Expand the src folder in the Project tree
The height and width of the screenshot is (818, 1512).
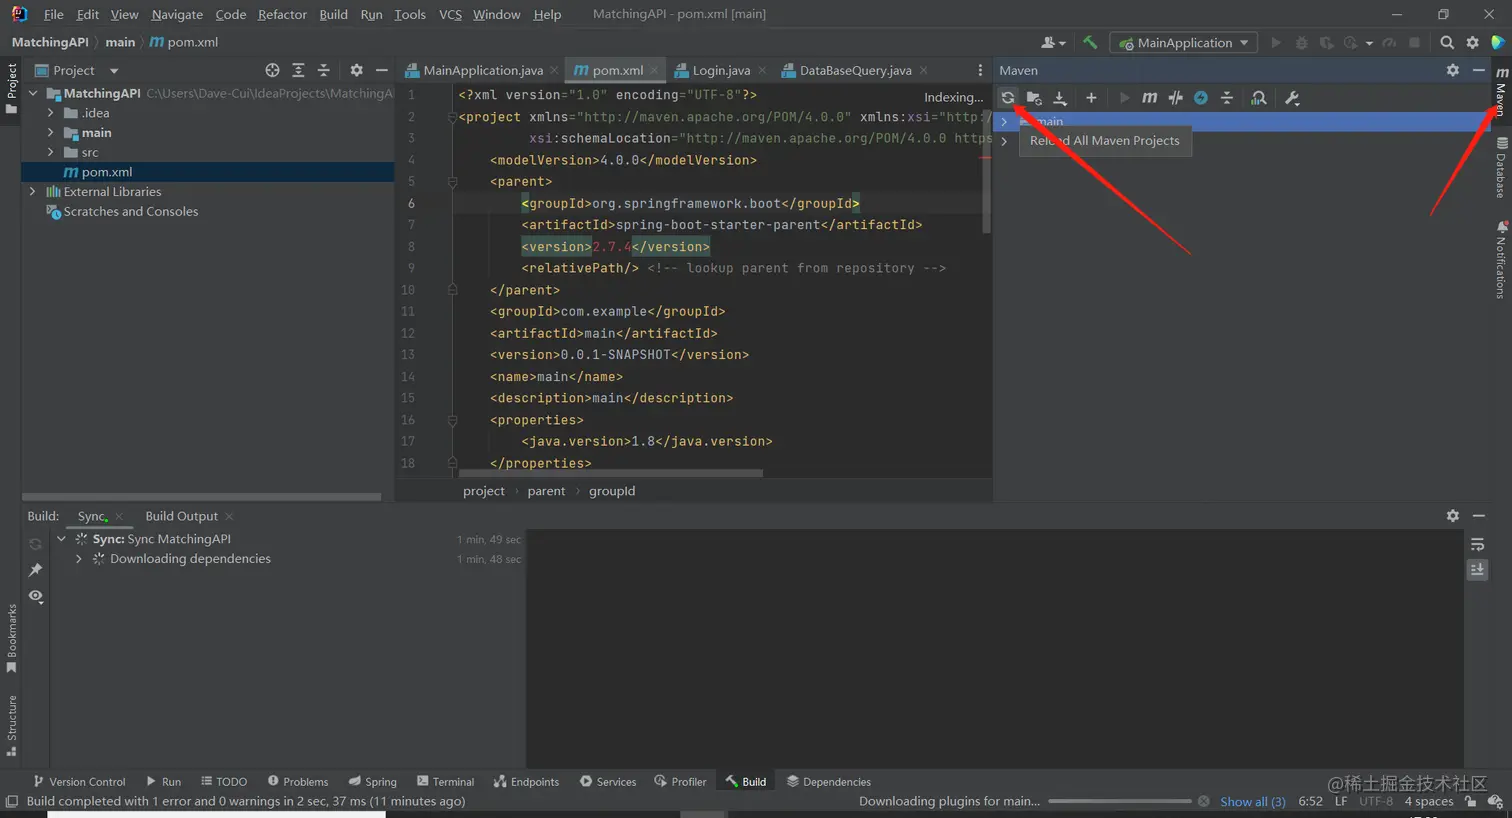pos(52,152)
